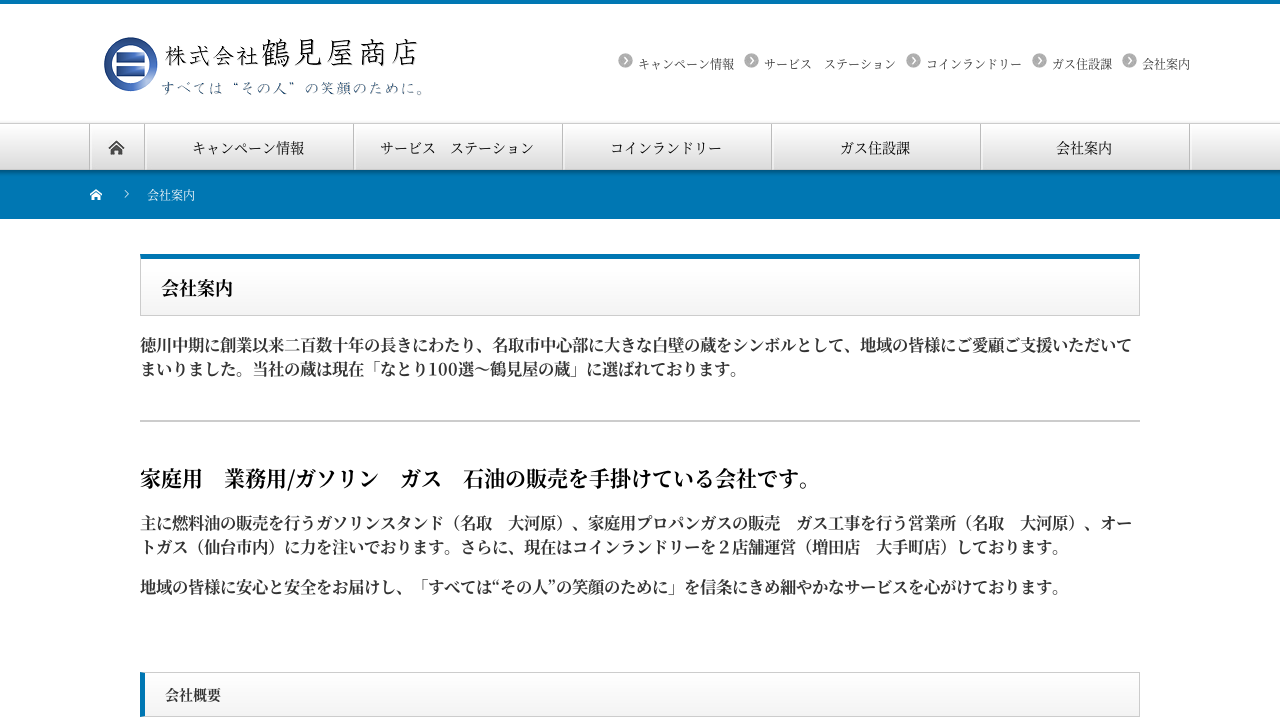This screenshot has width=1280, height=720.
Task: Click arrow icon beside top コインランドリー link
Action: click(x=913, y=61)
